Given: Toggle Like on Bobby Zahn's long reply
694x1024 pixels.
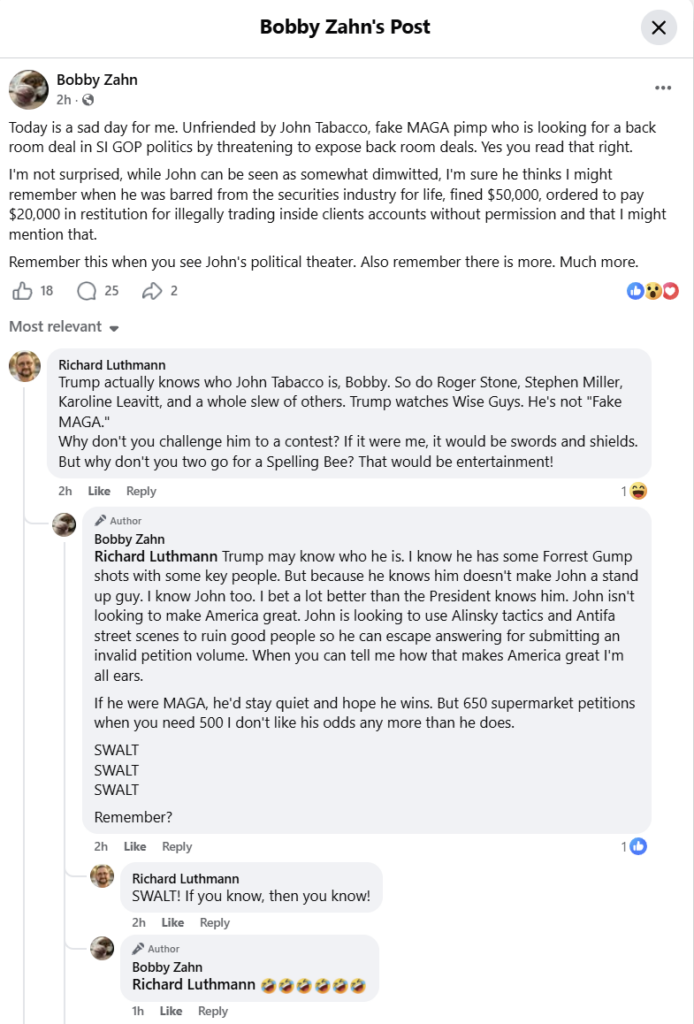Looking at the screenshot, I should (134, 846).
